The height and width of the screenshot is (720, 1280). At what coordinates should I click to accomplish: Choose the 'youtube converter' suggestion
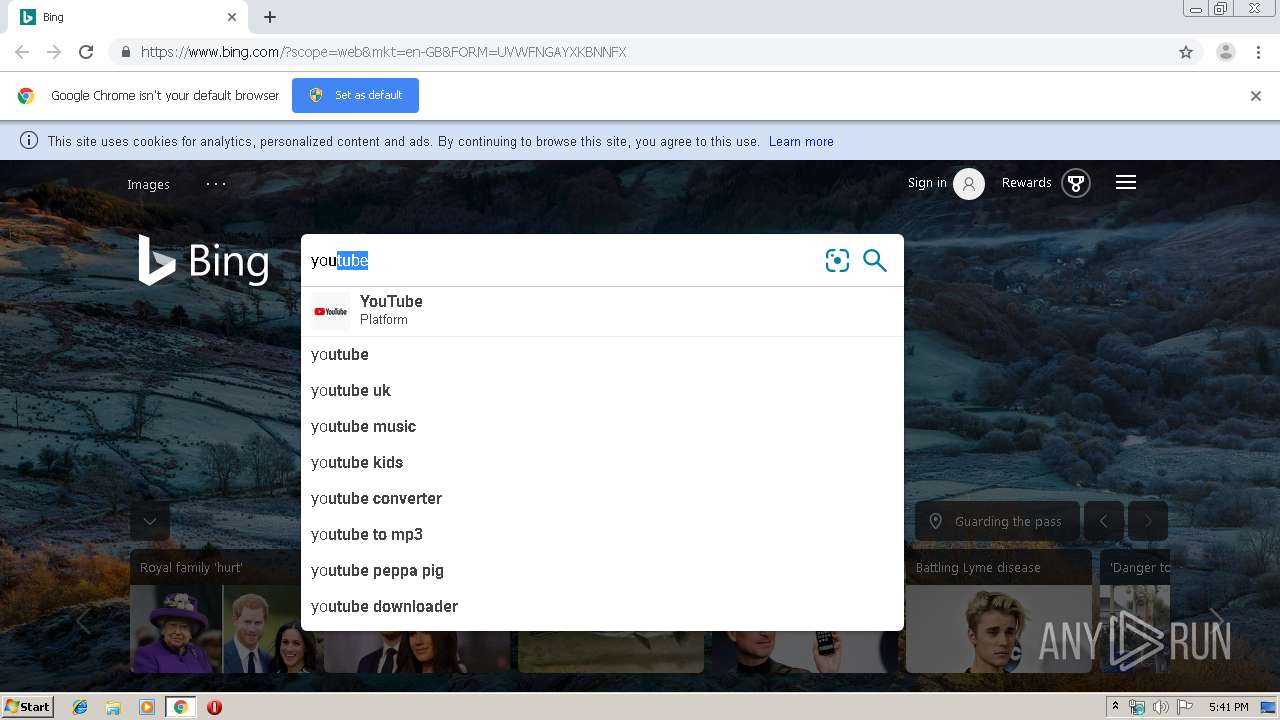602,499
